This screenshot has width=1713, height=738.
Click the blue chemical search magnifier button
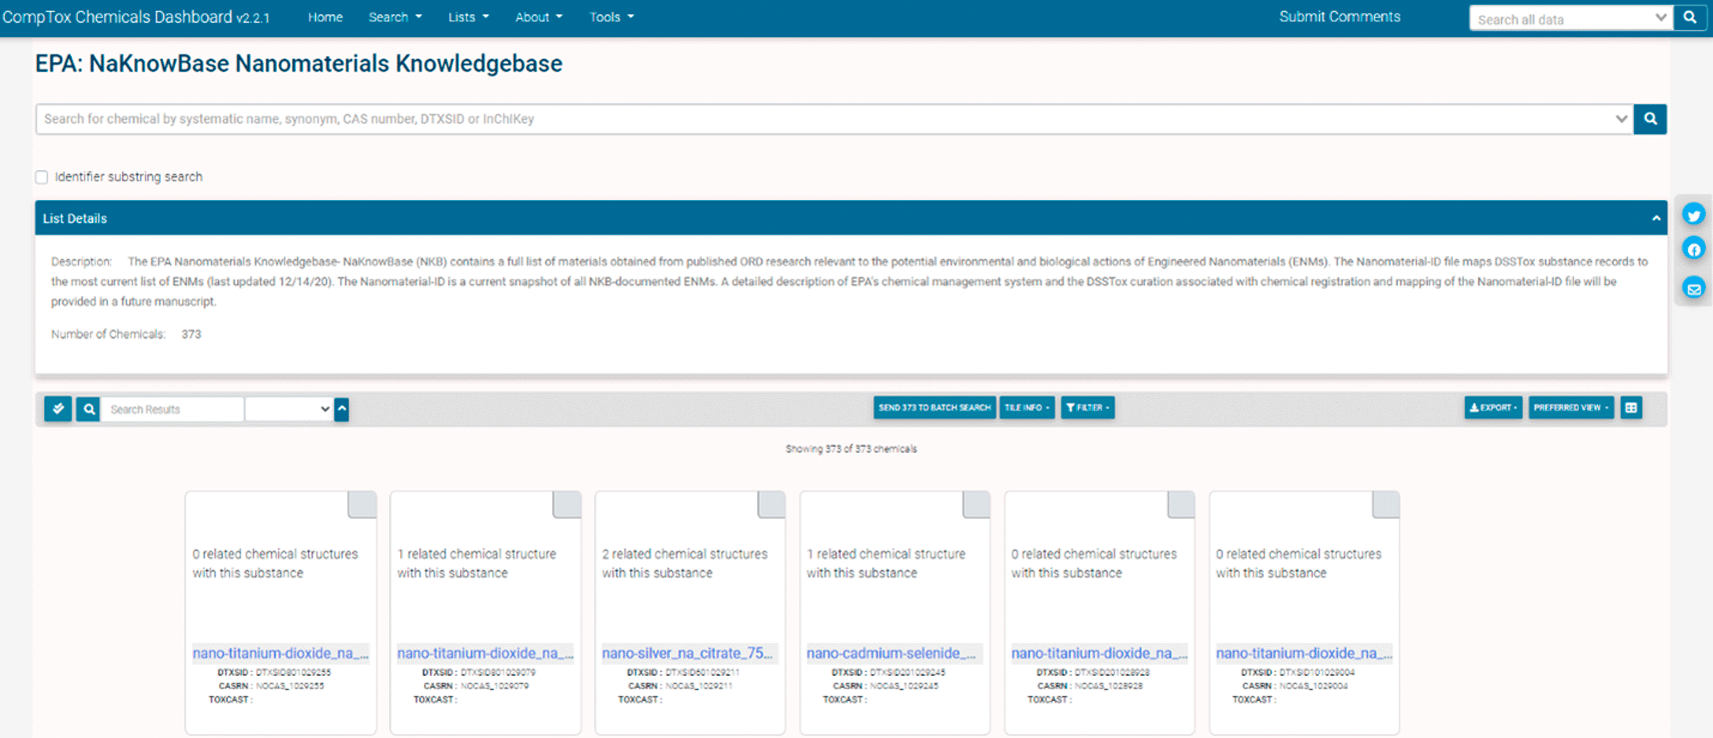(x=1650, y=119)
